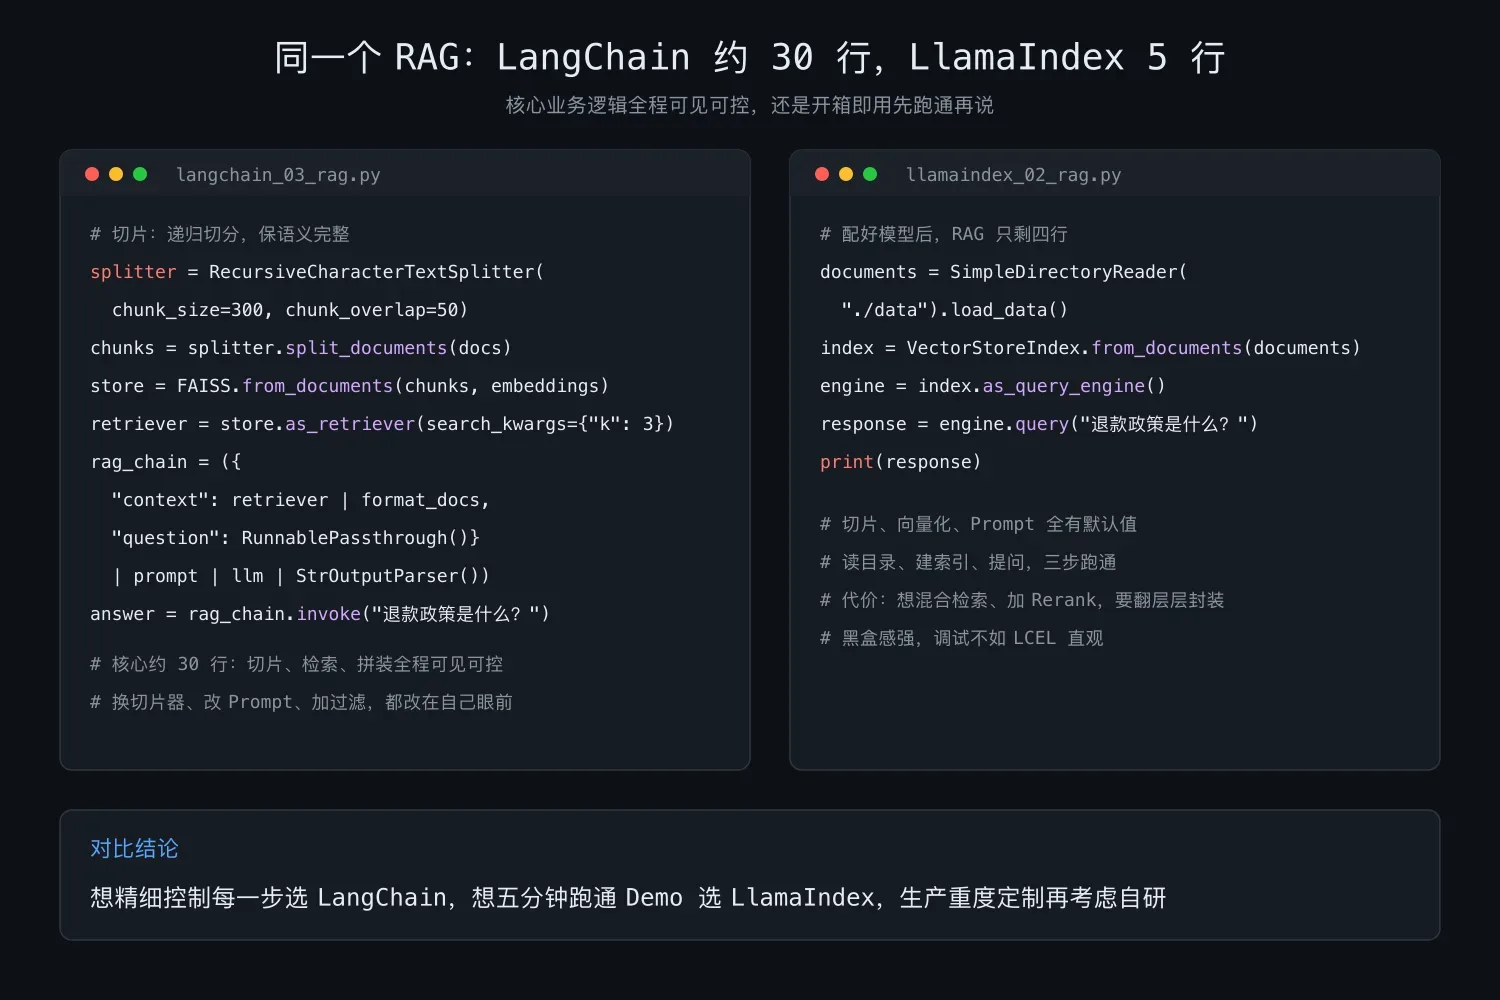The width and height of the screenshot is (1500, 1000).
Task: Click the line "splitter = RecursiveCharacterTextSplitter("
Action: pos(317,272)
